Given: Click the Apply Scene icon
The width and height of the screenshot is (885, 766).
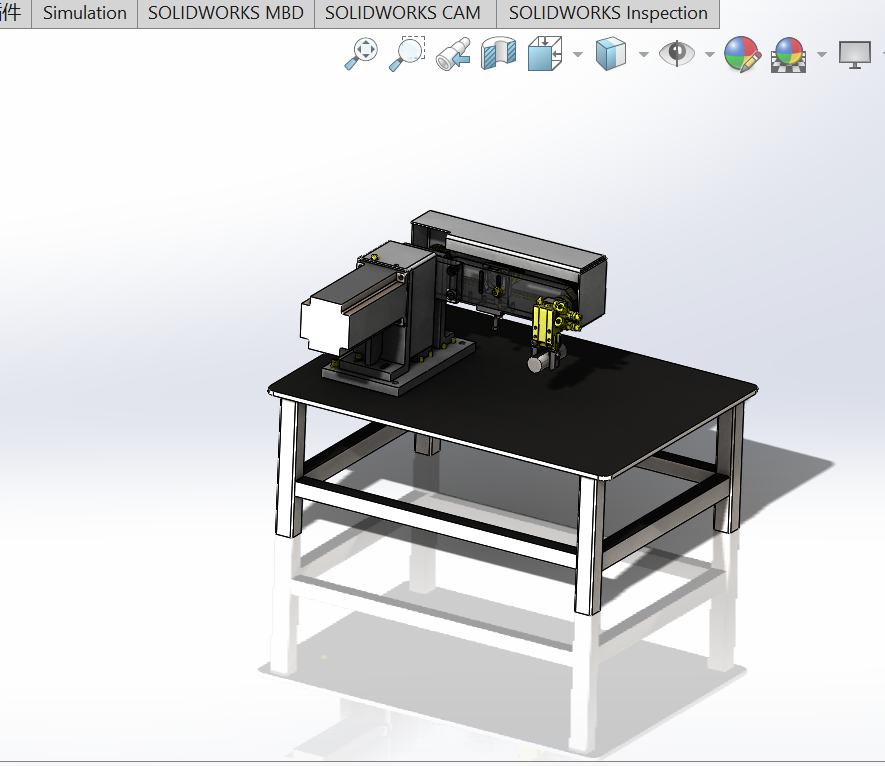Looking at the screenshot, I should 788,55.
